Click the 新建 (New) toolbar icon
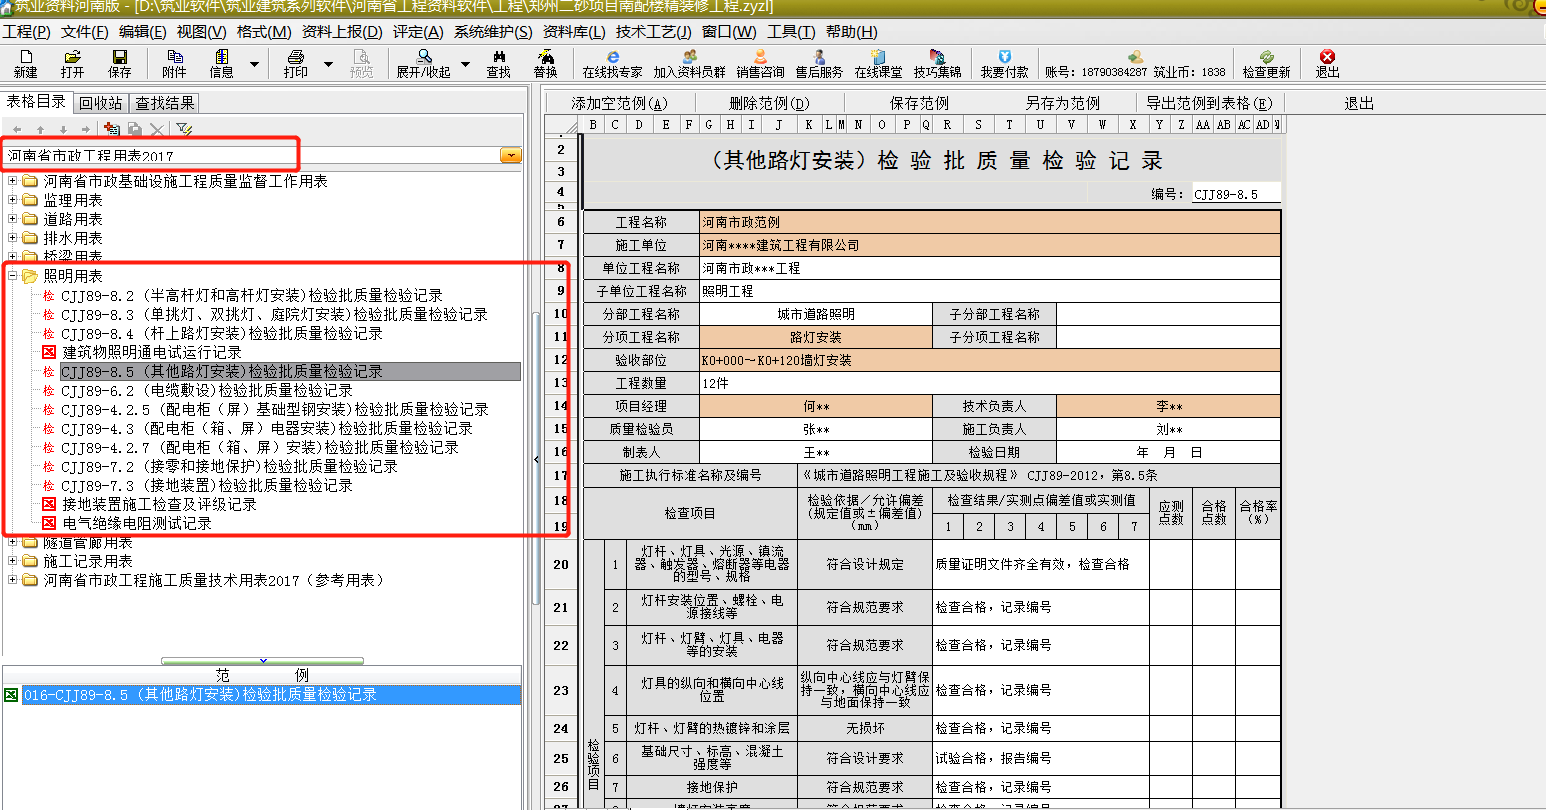This screenshot has width=1546, height=810. tap(25, 64)
